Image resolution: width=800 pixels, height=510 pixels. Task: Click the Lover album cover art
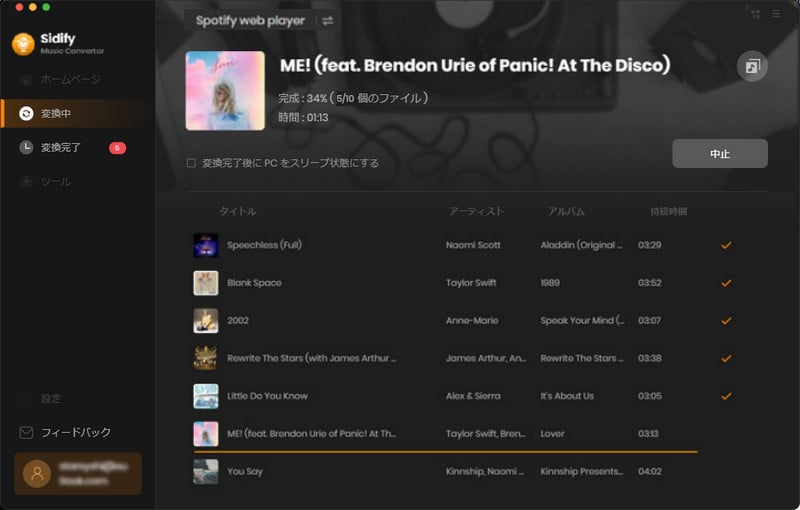pos(225,91)
